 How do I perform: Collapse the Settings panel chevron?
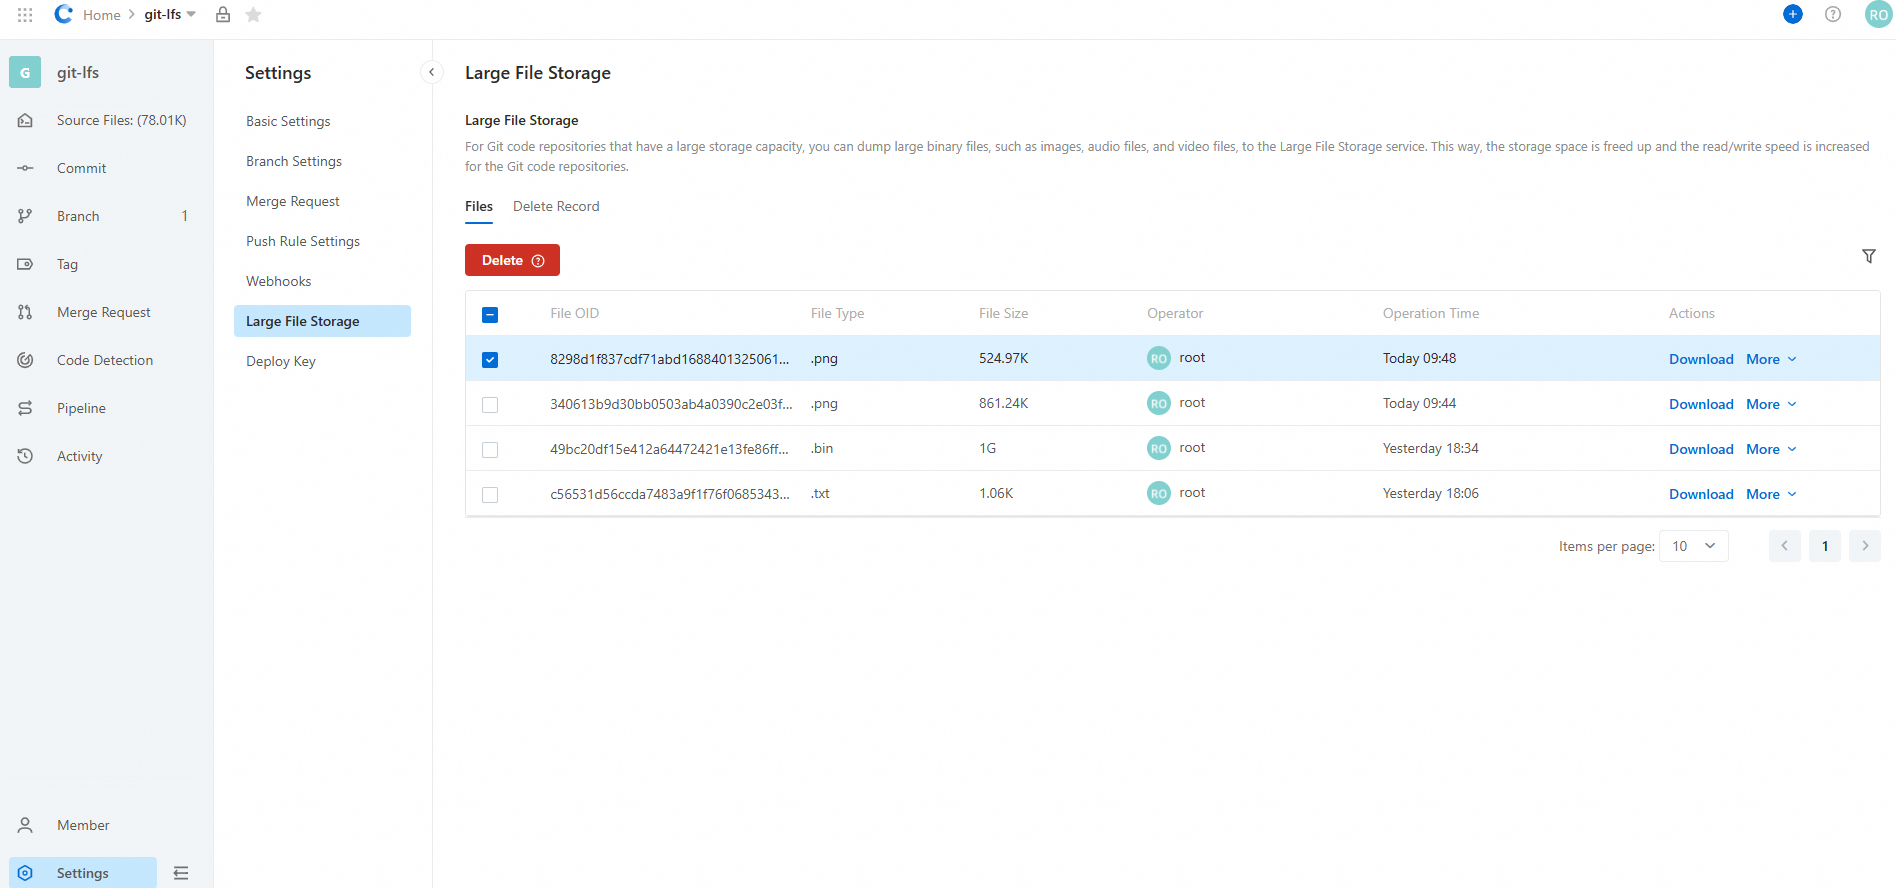431,72
